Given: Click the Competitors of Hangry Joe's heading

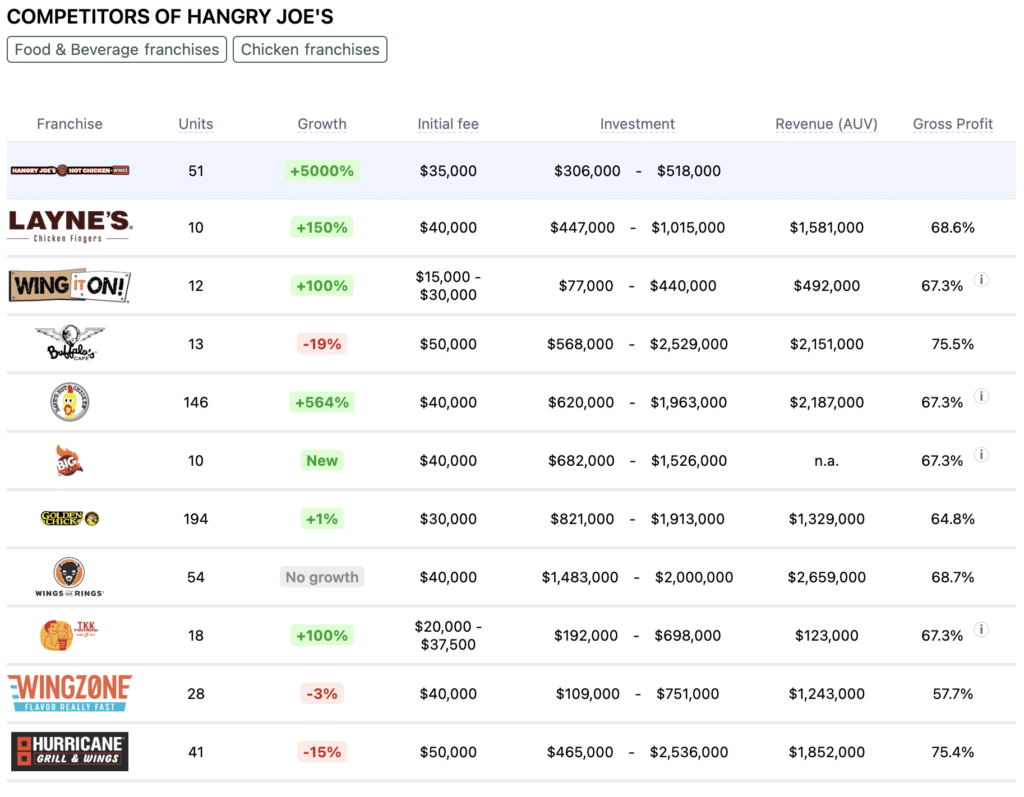Looking at the screenshot, I should pyautogui.click(x=170, y=16).
